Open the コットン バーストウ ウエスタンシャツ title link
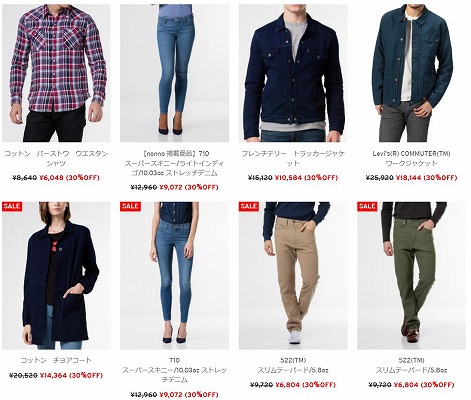471x400 pixels. tap(56, 158)
